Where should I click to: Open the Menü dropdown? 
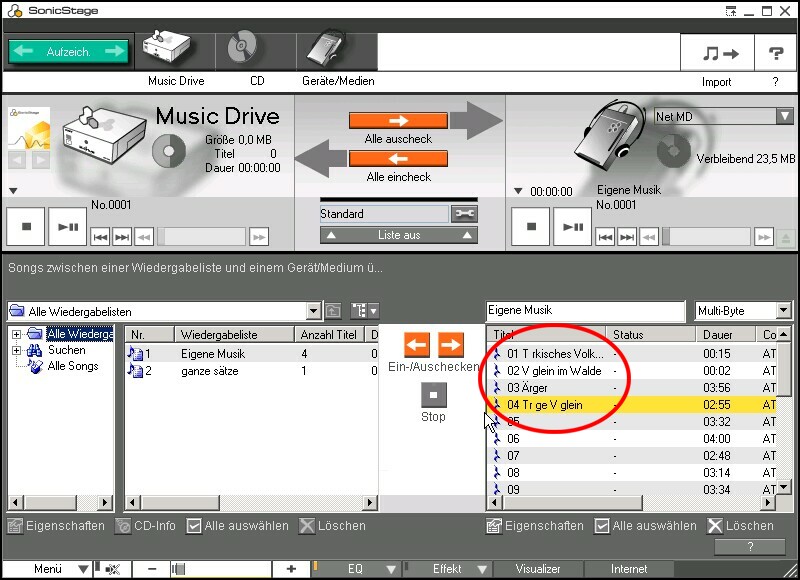click(x=48, y=569)
